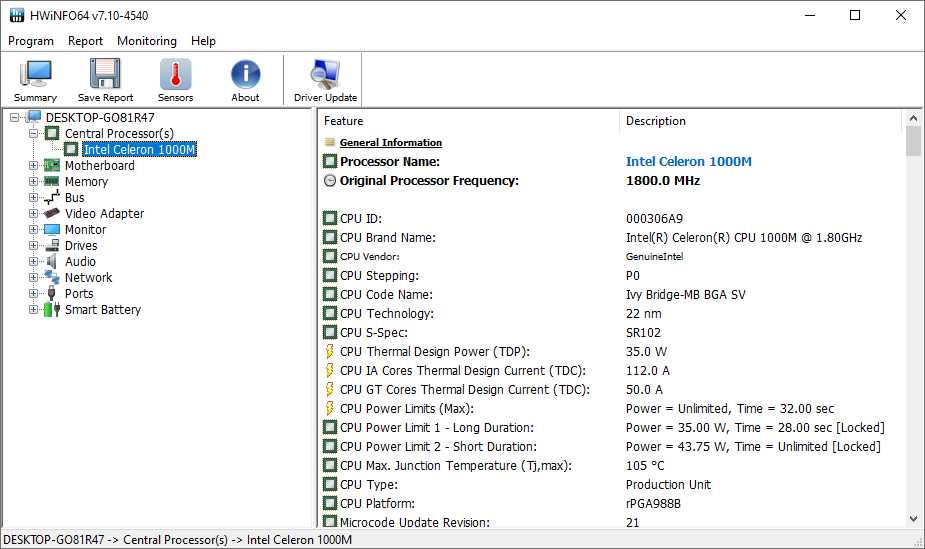This screenshot has height=549, width=925.
Task: Click the lightning icon beside CPU Thermal Design Power
Action: pos(330,351)
